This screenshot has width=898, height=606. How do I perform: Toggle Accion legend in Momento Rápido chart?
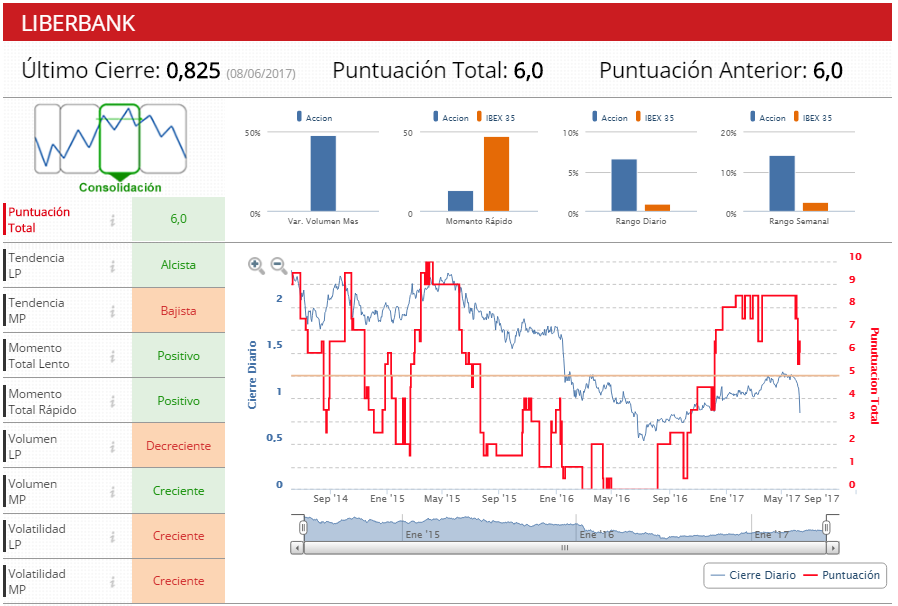point(451,117)
